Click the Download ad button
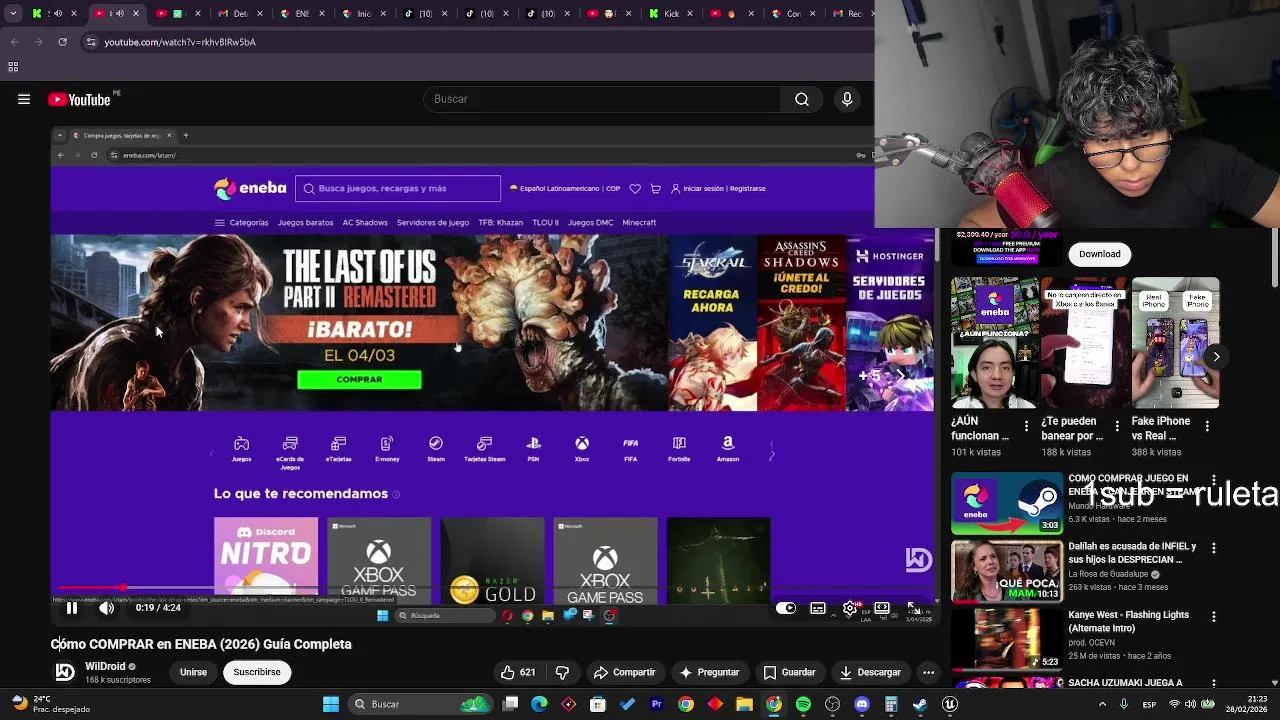 pyautogui.click(x=1099, y=254)
